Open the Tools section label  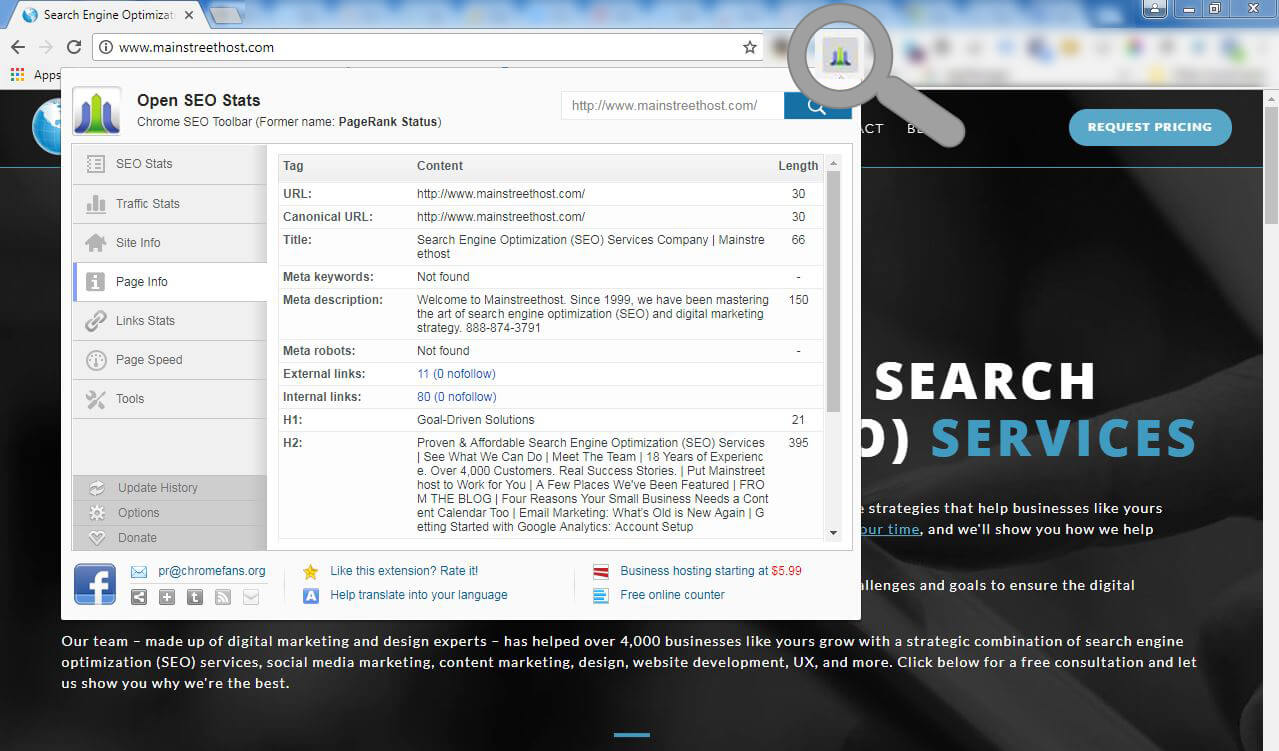(130, 399)
